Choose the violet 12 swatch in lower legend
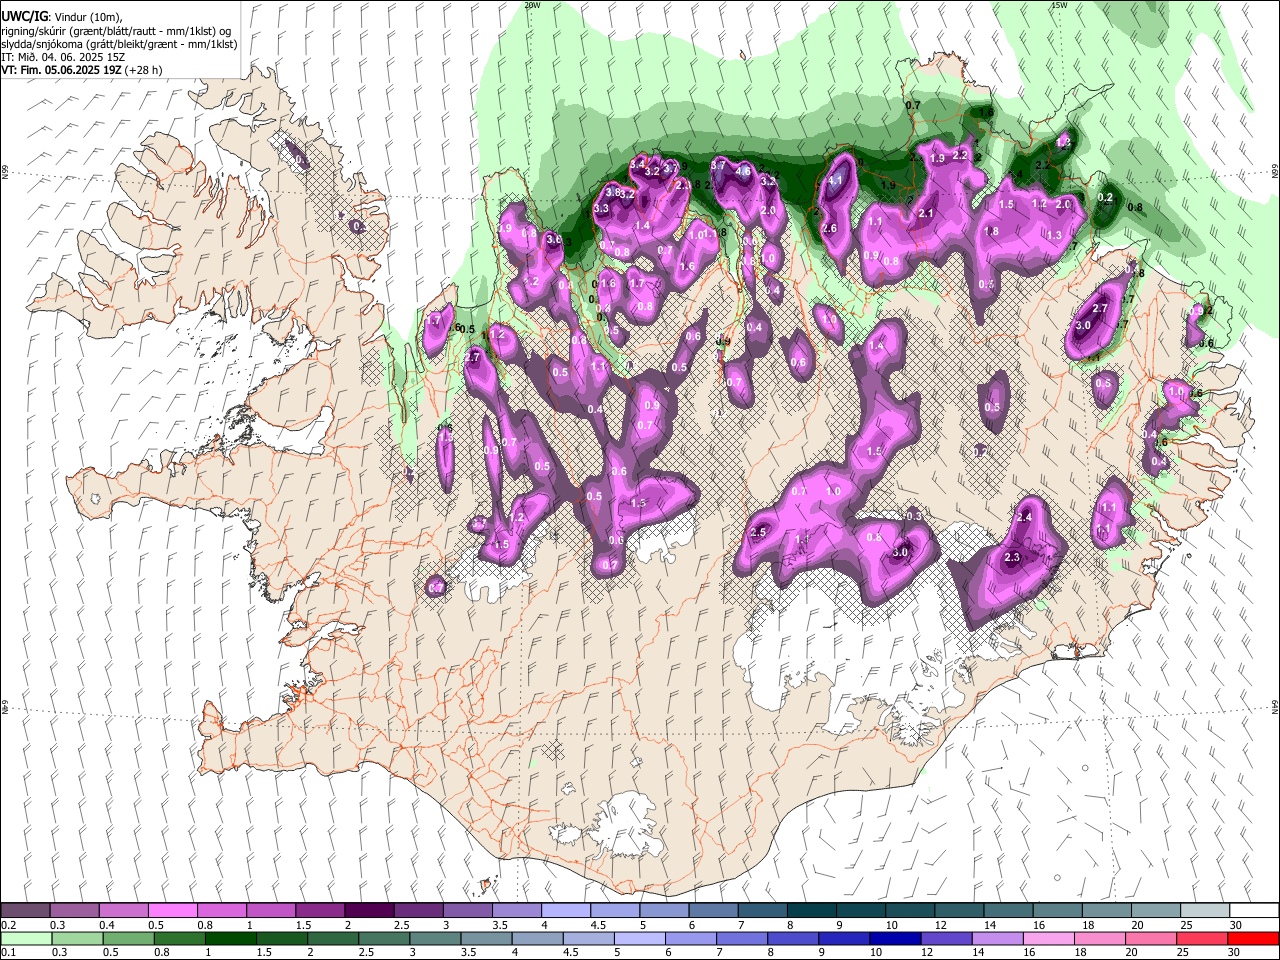 tap(944, 939)
